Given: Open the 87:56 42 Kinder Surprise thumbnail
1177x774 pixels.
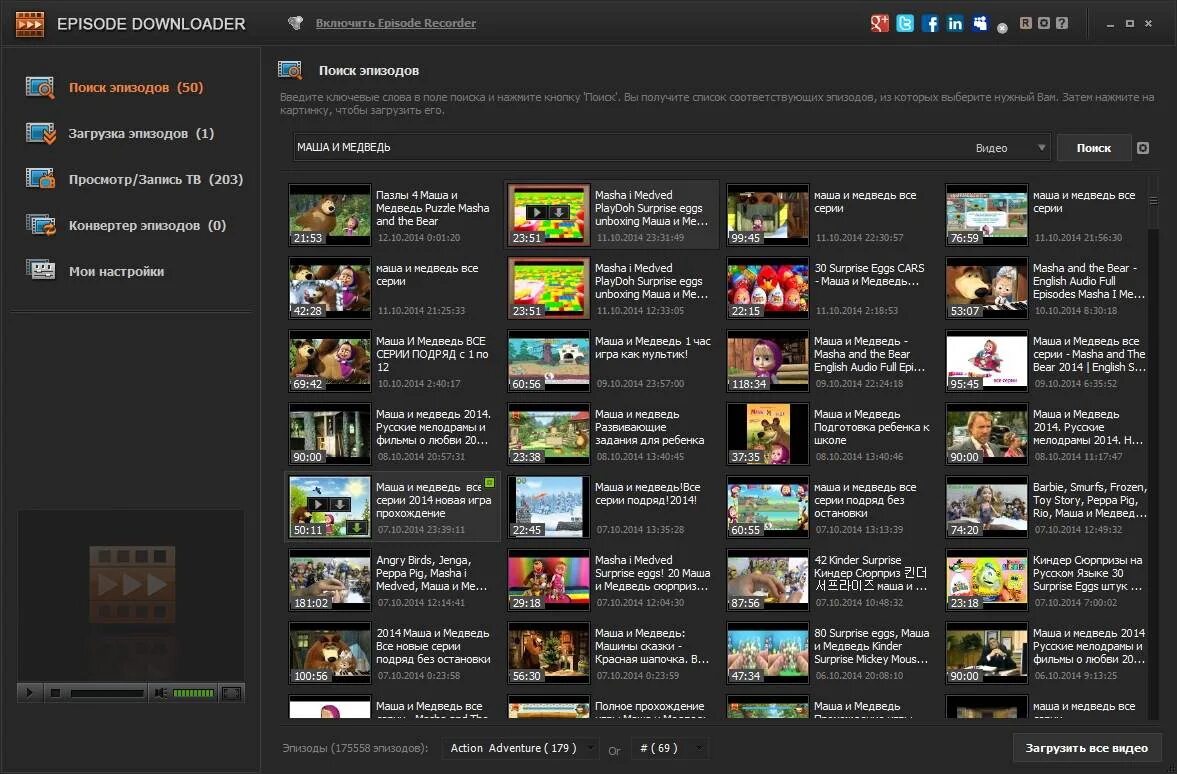Looking at the screenshot, I should click(x=768, y=580).
